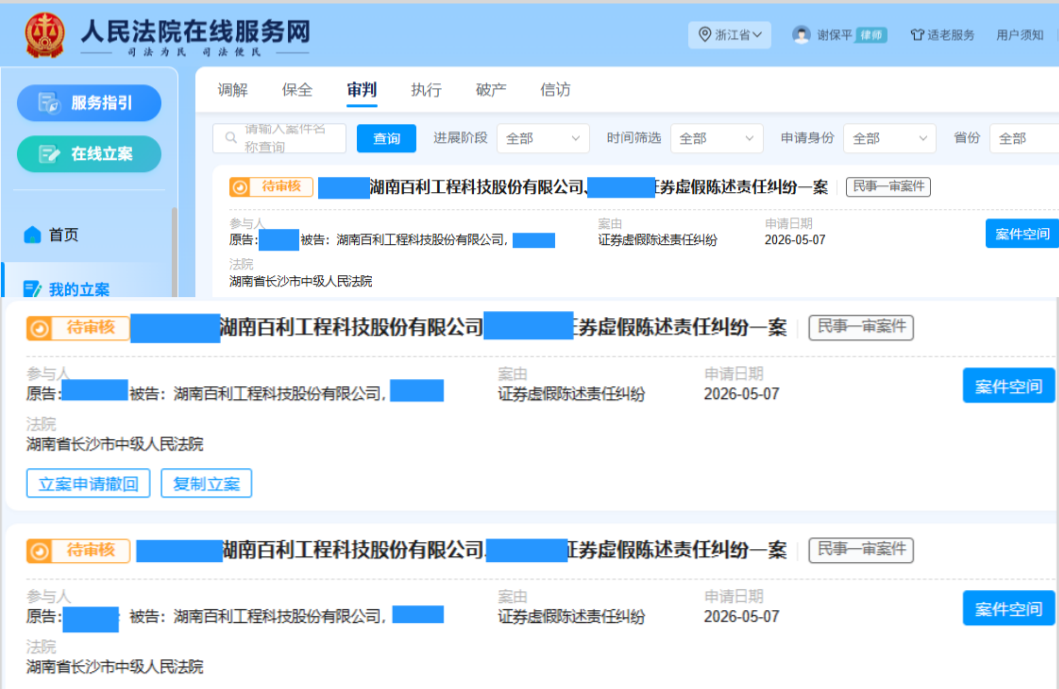The image size is (1059, 689).
Task: Click the 服务指引 sidebar button
Action: [x=89, y=103]
